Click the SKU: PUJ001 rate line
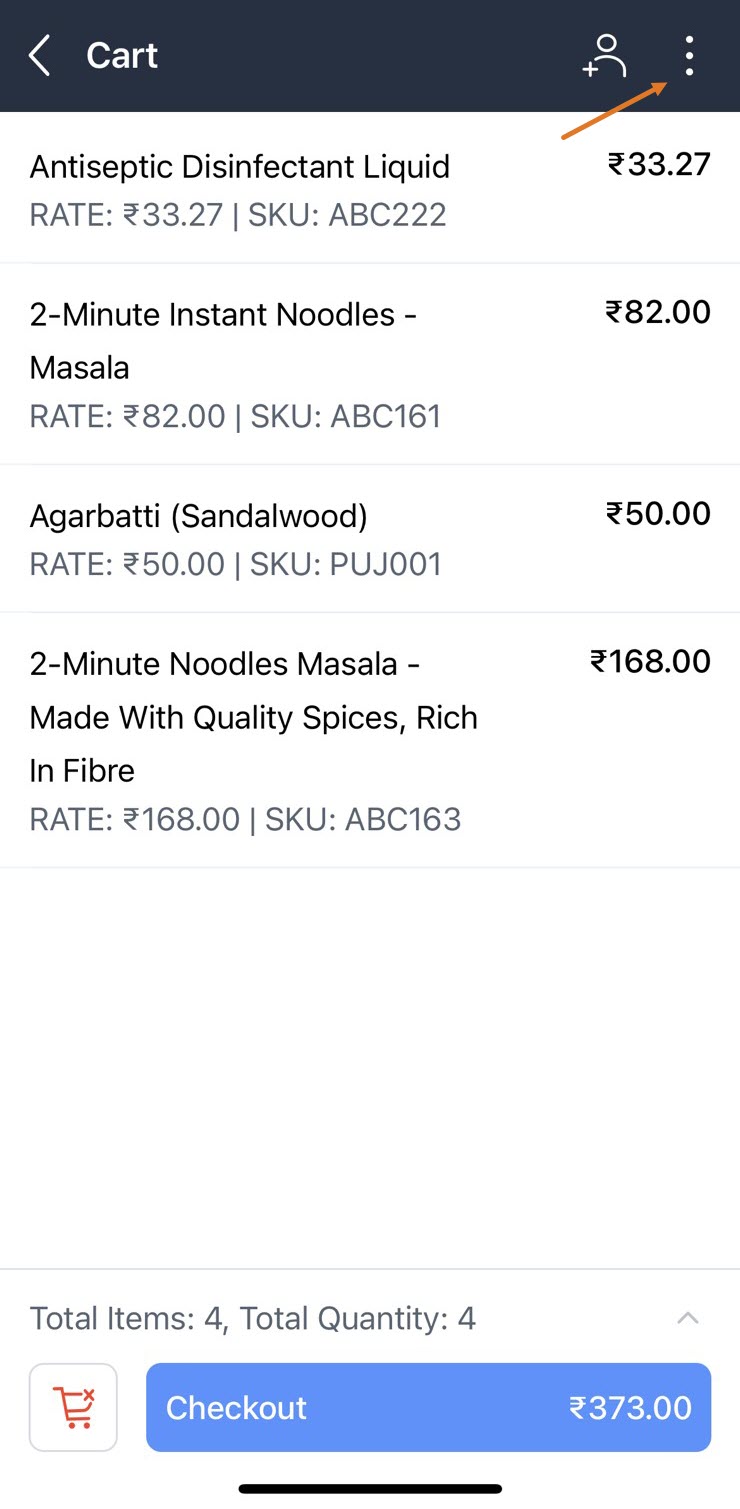Viewport: 740px width, 1509px height. pos(235,564)
